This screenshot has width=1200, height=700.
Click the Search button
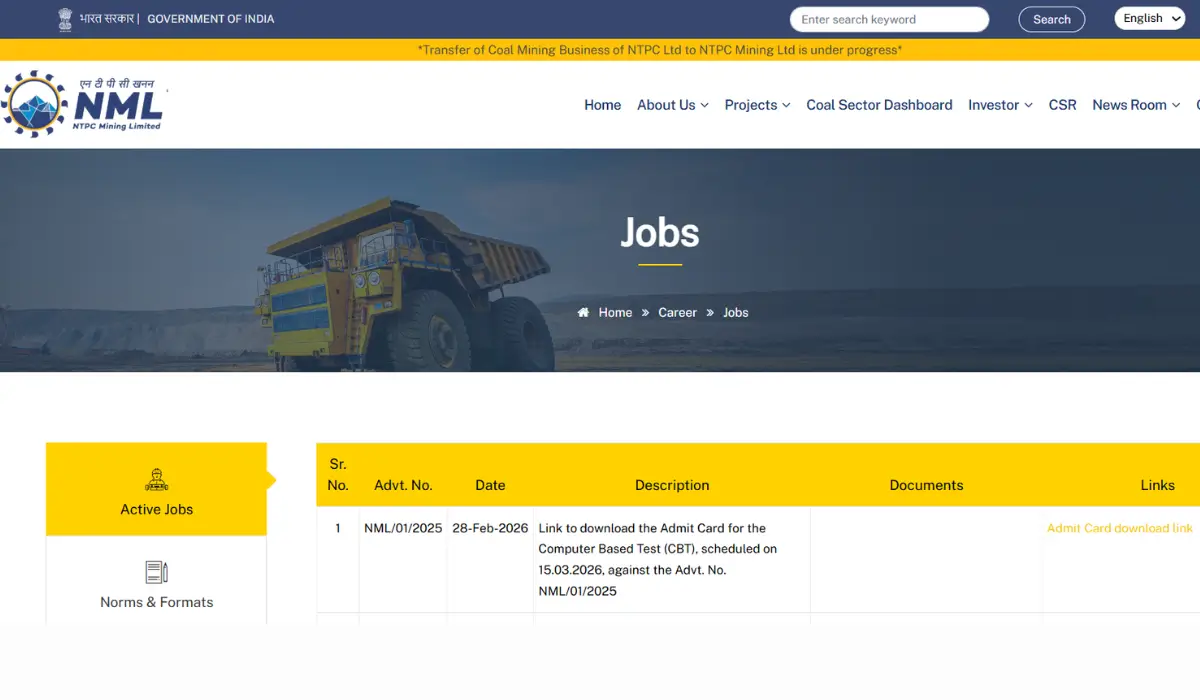[1051, 19]
